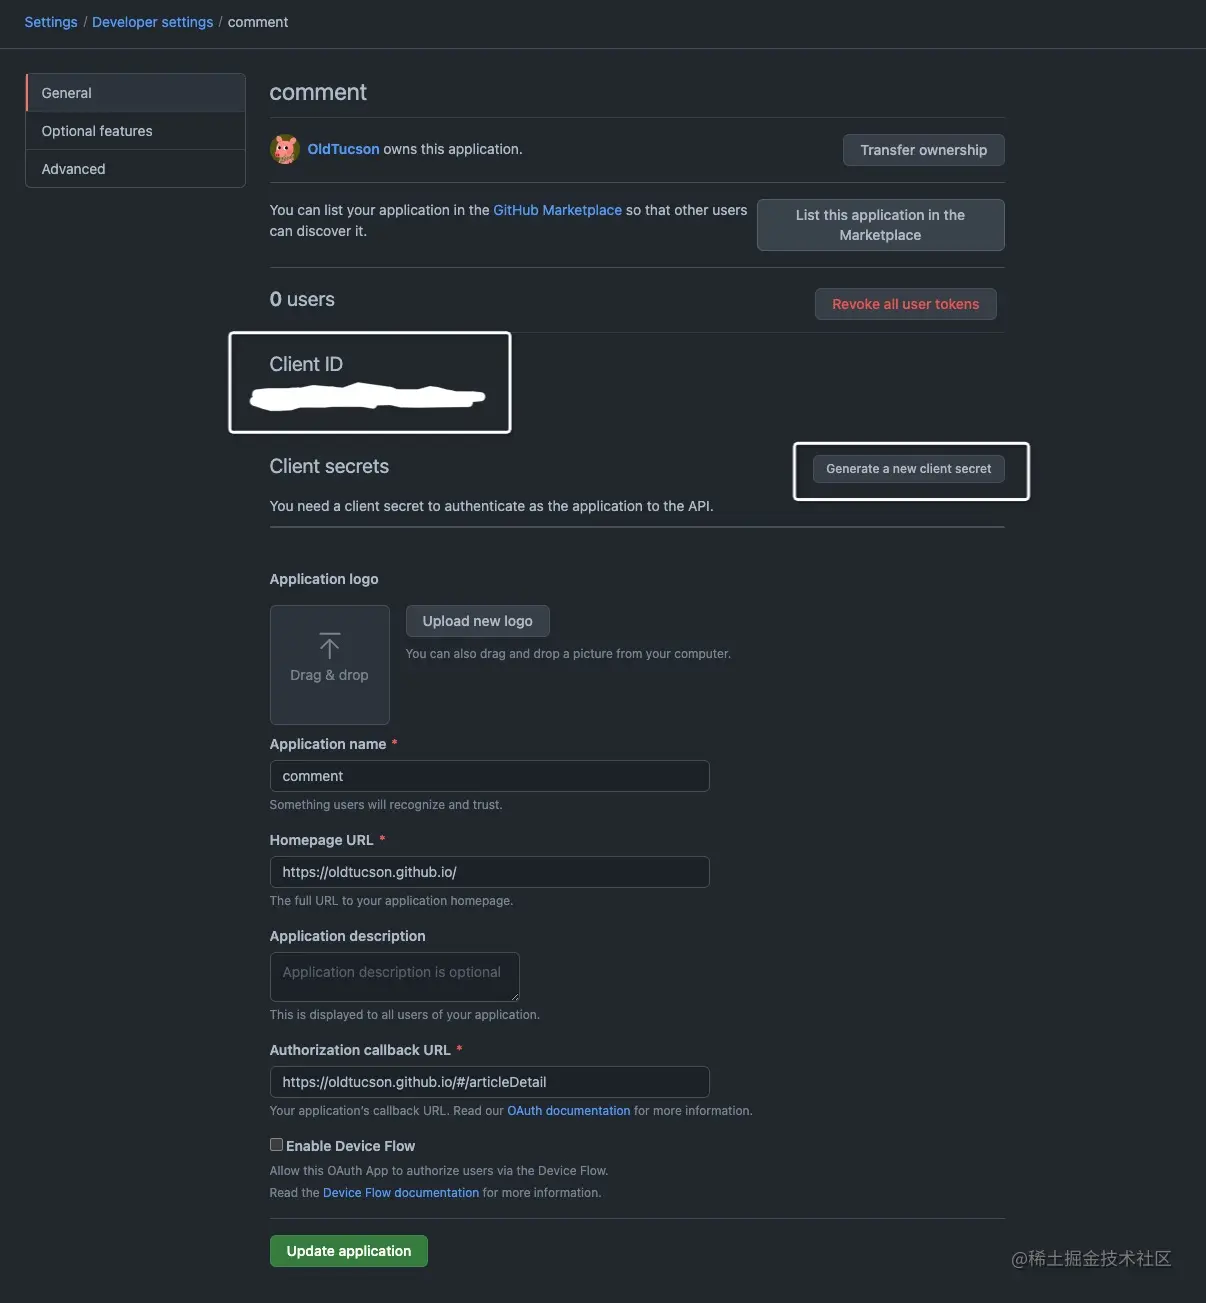
Task: Click into the Homepage URL field
Action: tap(489, 872)
